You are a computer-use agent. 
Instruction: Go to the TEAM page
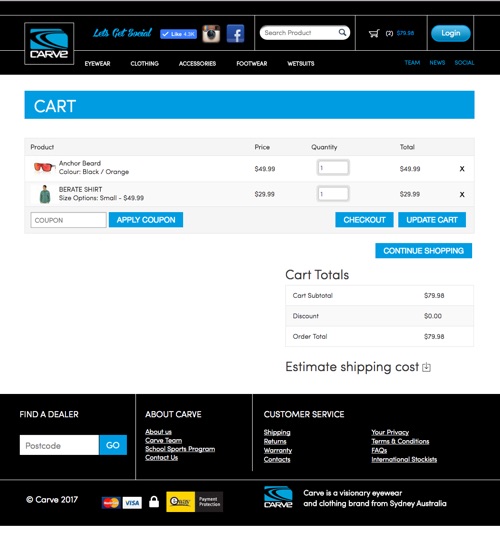(x=412, y=63)
